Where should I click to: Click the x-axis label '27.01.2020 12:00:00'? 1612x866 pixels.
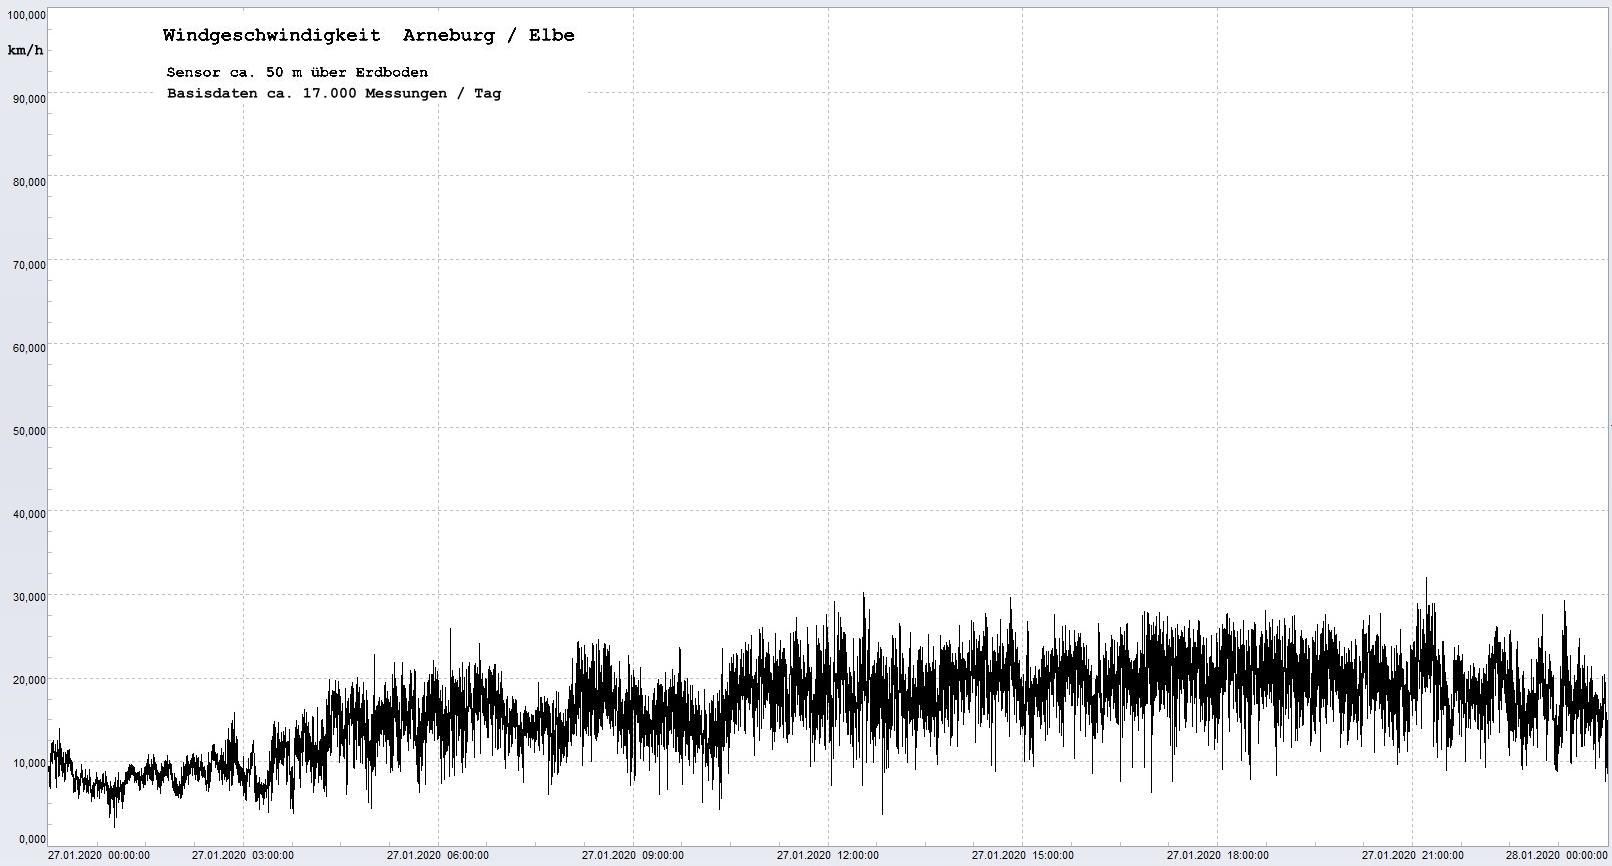coord(828,856)
